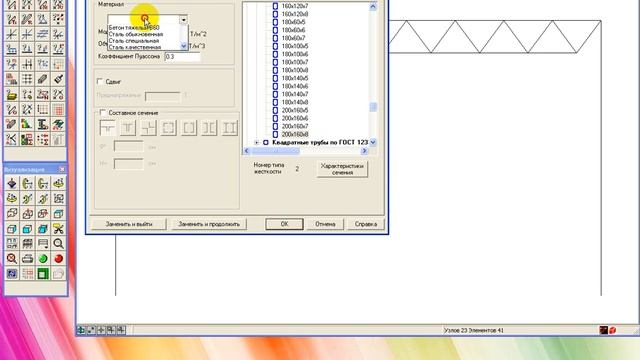
Task: Click the I-beam section icon in the tool palette
Action: point(42,124)
